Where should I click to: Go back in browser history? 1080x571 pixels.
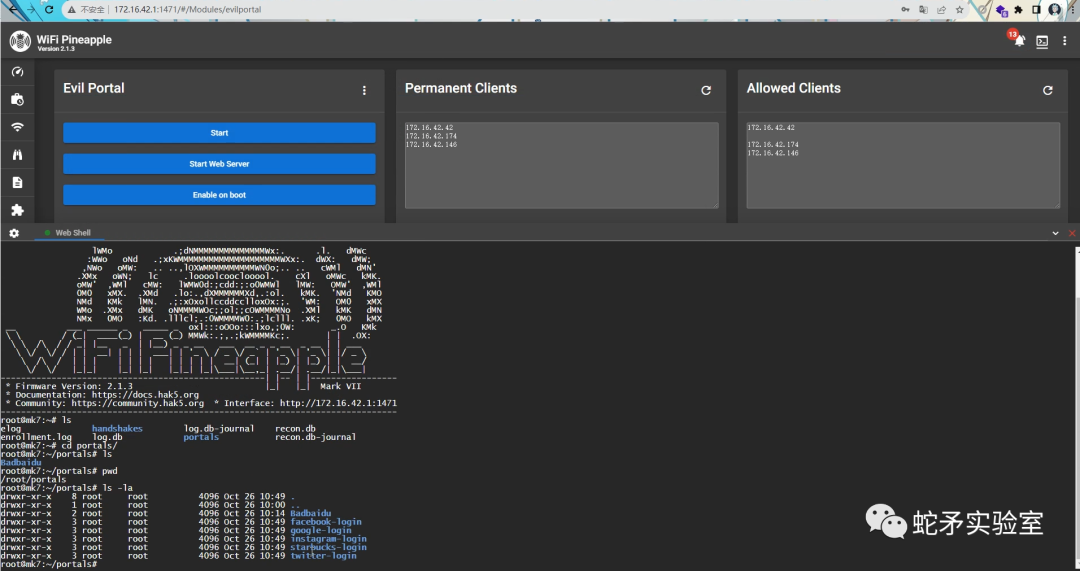[12, 10]
